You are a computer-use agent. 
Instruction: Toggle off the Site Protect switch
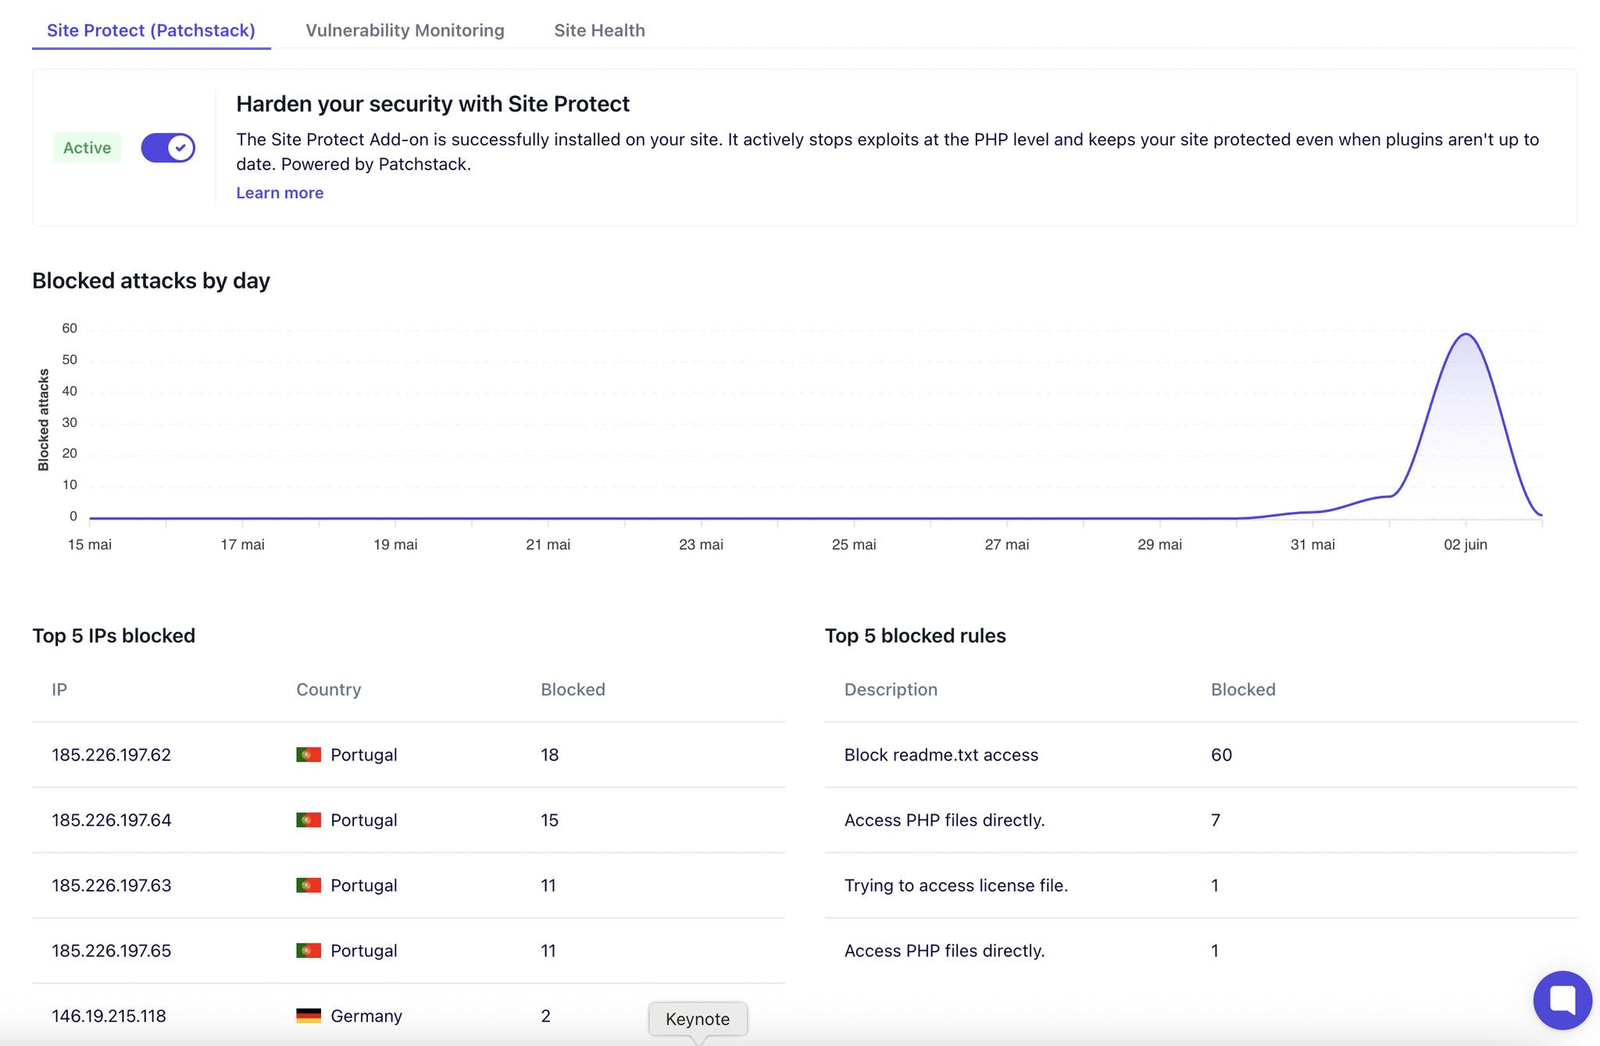(168, 148)
